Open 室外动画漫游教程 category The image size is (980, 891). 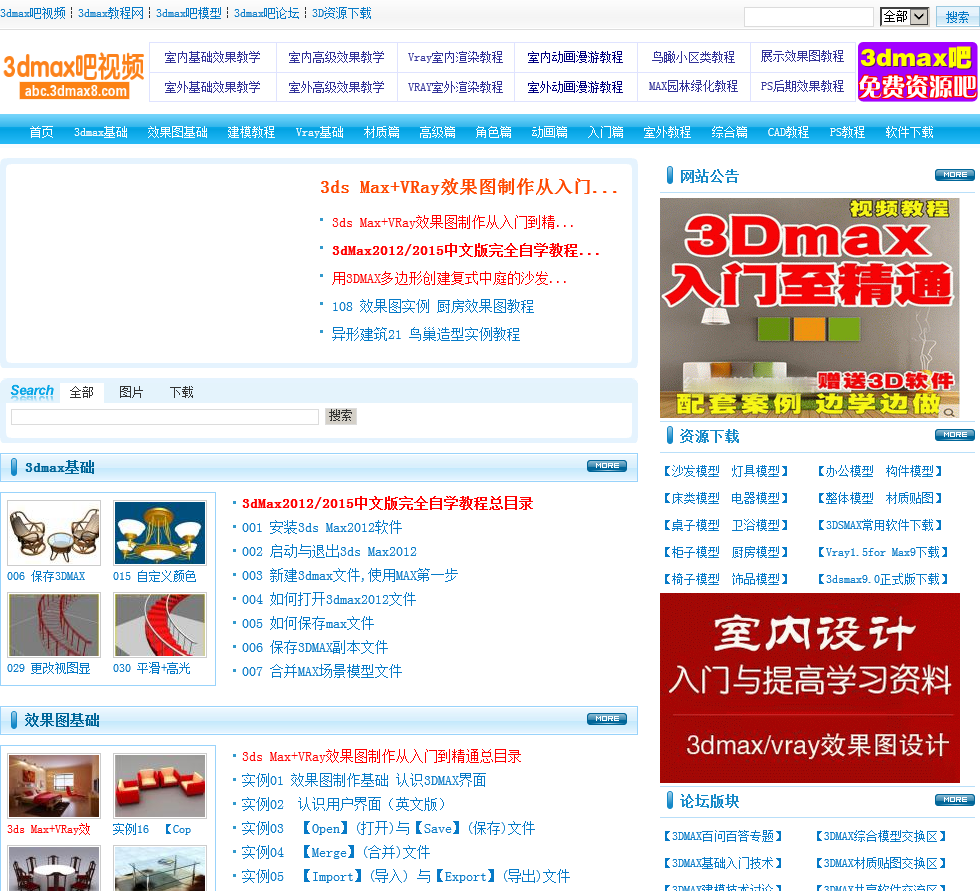point(575,87)
